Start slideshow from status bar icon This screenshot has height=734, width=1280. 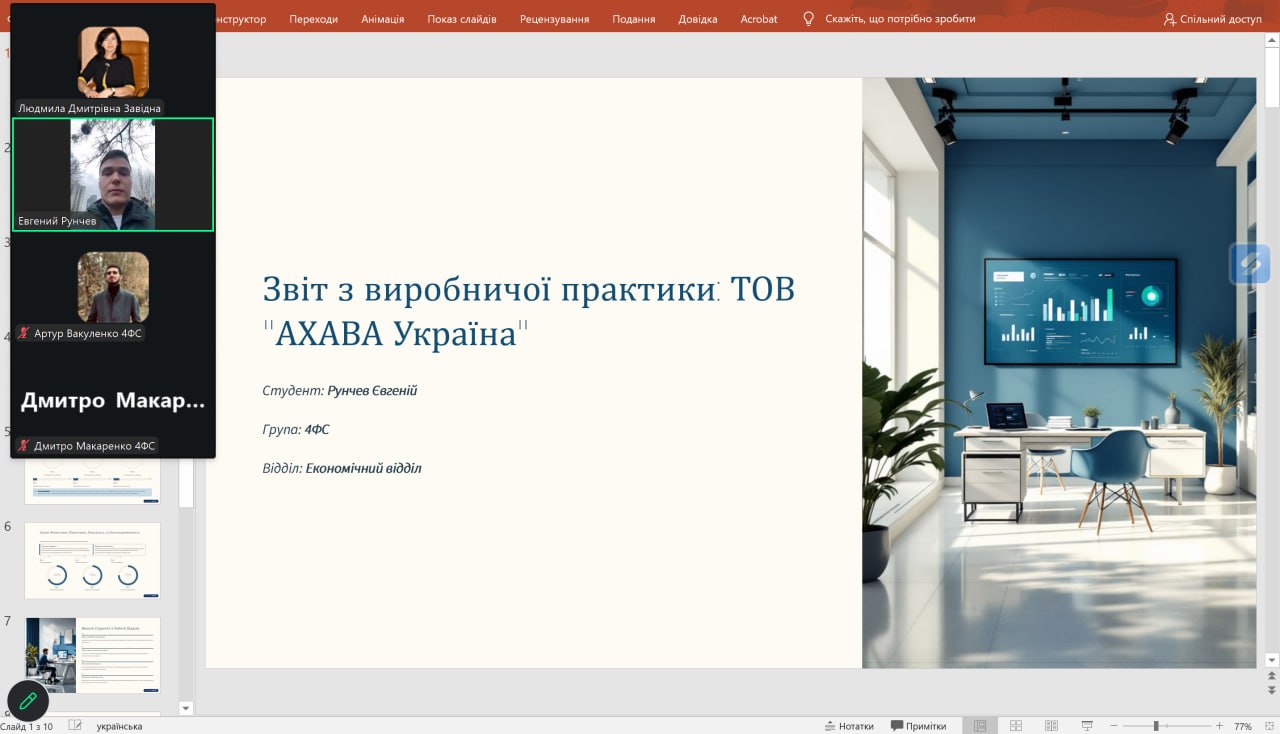tap(1087, 726)
